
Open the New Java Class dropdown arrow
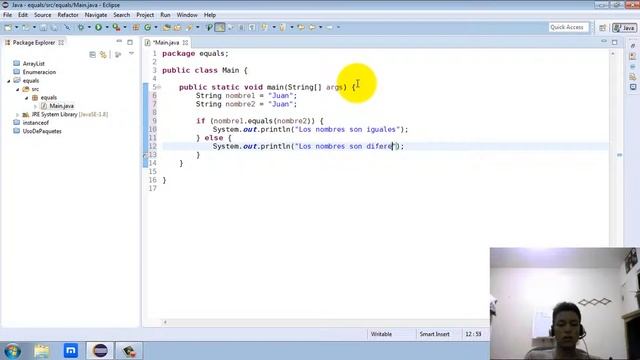point(156,27)
